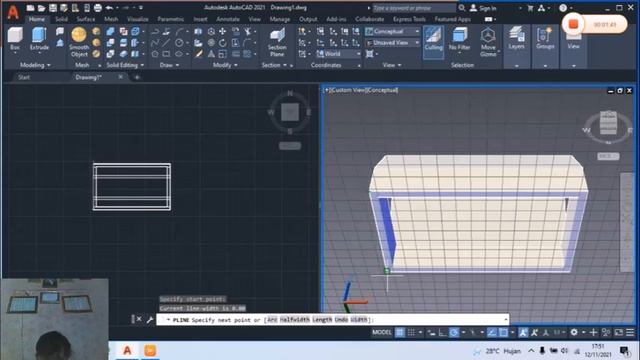Open the Groups panel button
This screenshot has height=360, width=640.
545,38
